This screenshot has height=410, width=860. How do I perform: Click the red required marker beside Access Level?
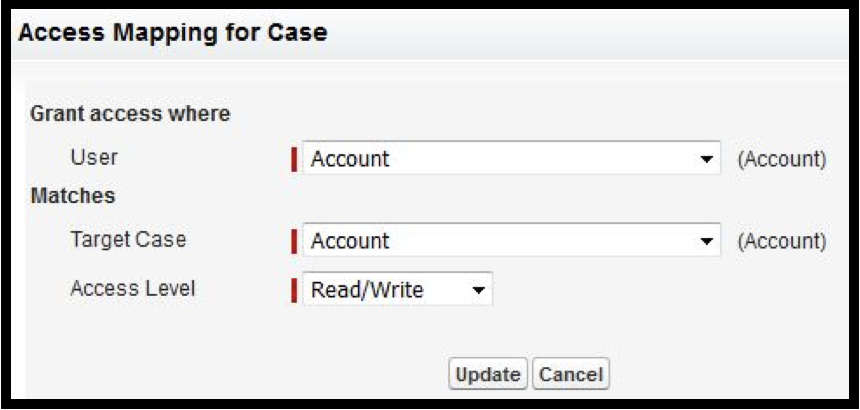pos(294,289)
